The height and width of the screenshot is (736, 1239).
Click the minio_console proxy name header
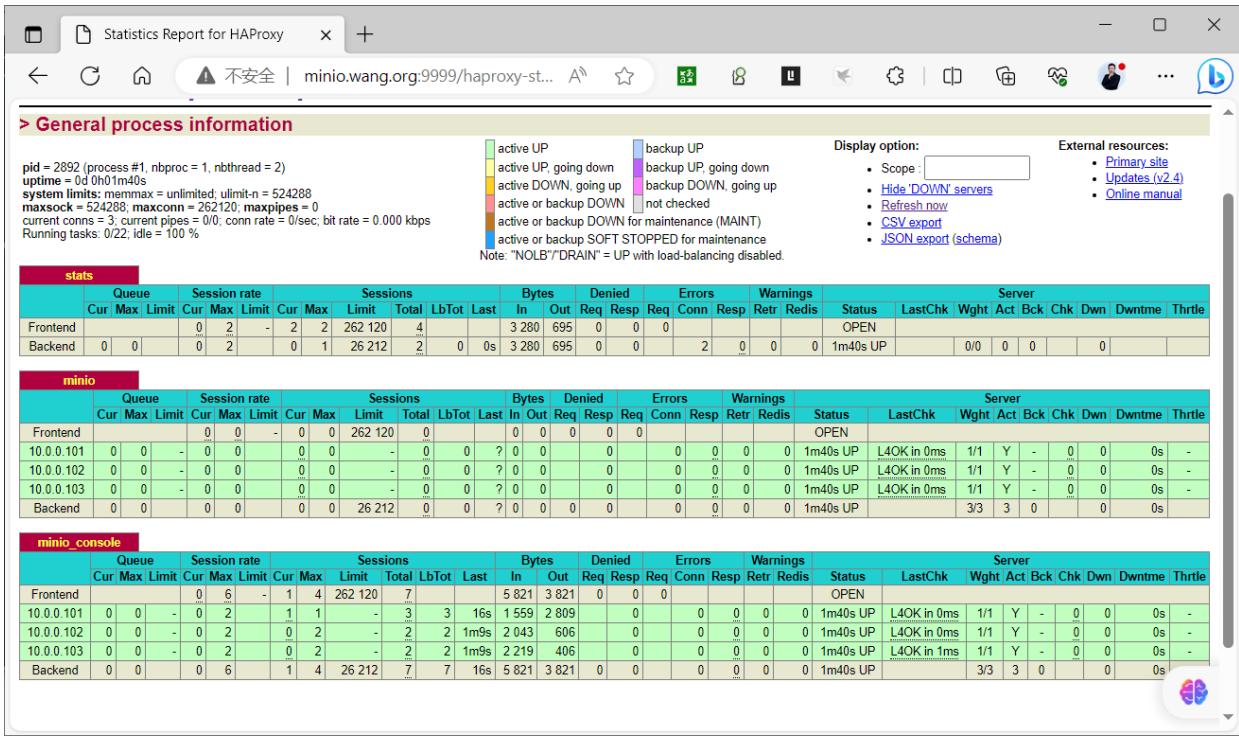(80, 541)
